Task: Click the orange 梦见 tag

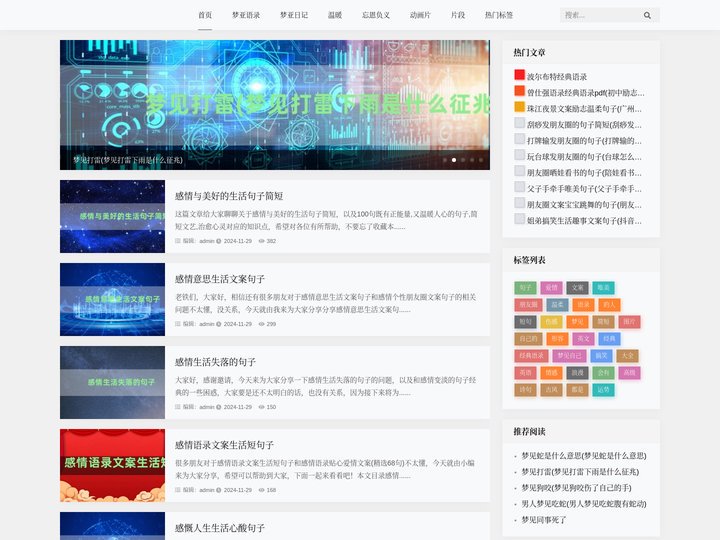Action: 577,322
